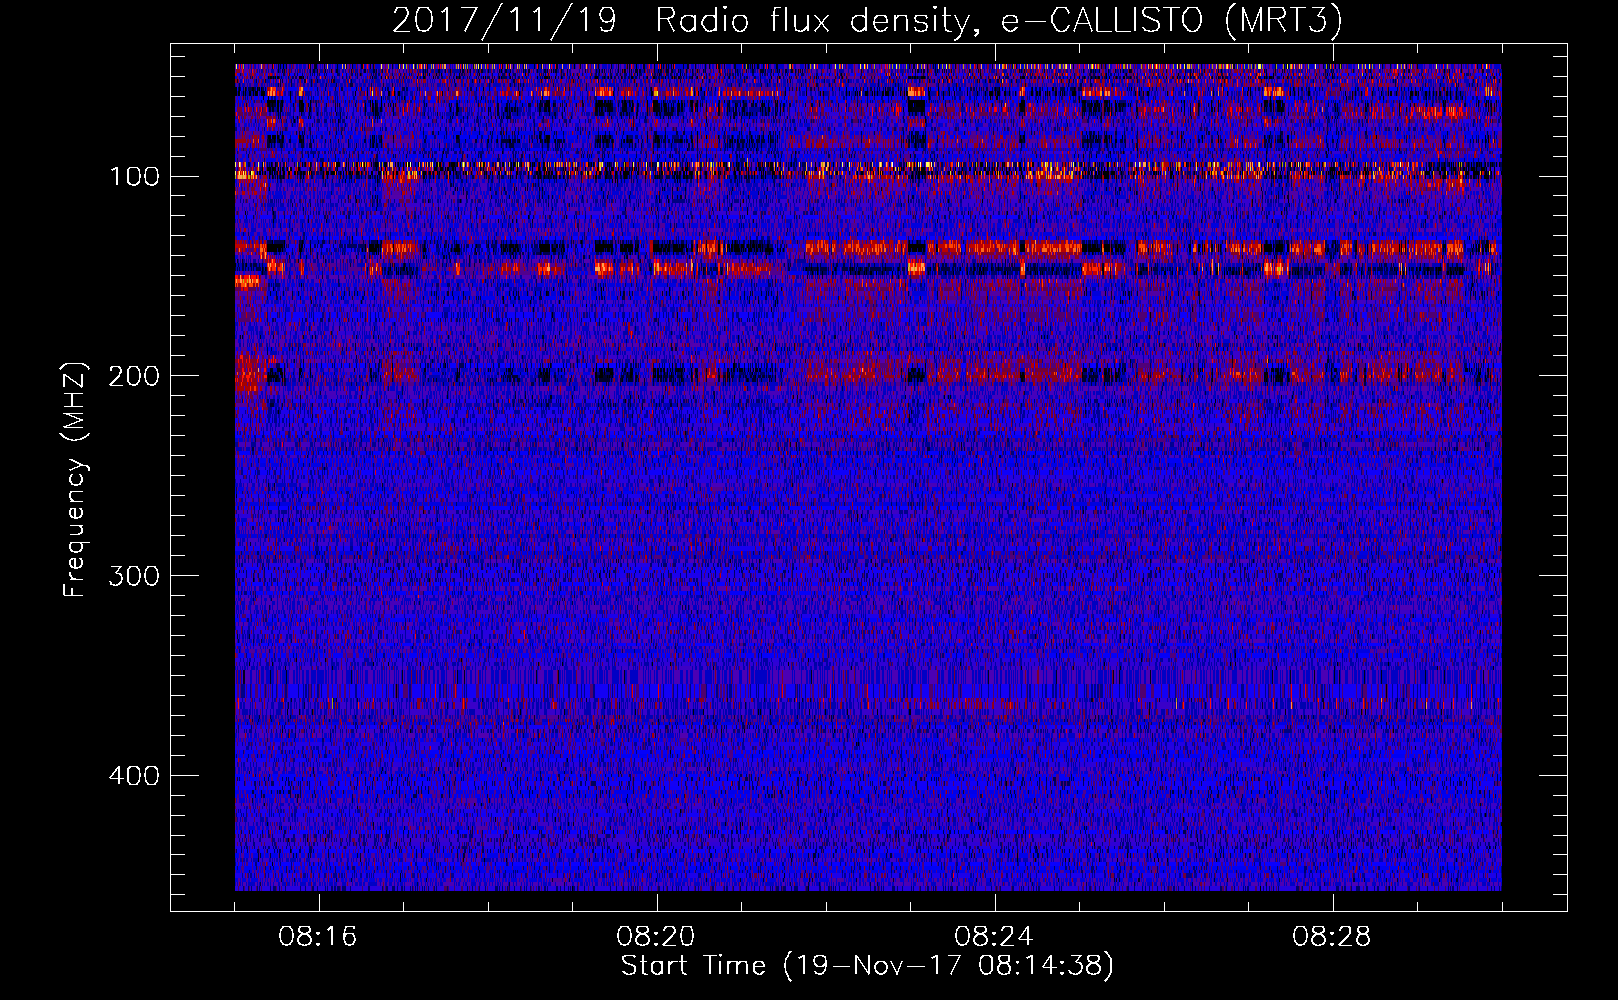Click the 300 frequency tick label
This screenshot has width=1618, height=1000.
click(134, 576)
